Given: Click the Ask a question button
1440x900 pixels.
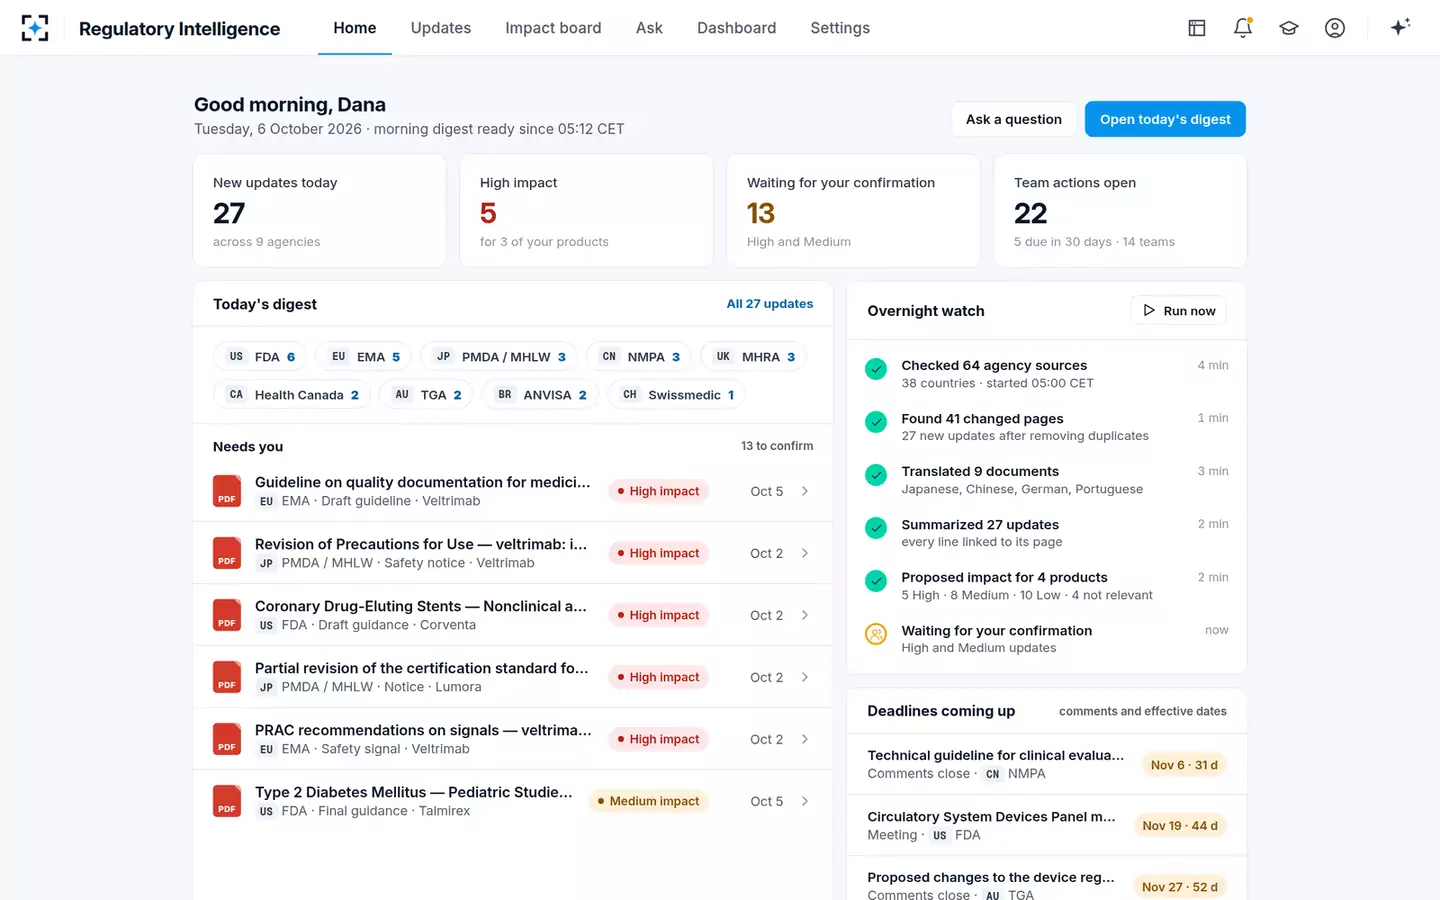Looking at the screenshot, I should (1014, 119).
